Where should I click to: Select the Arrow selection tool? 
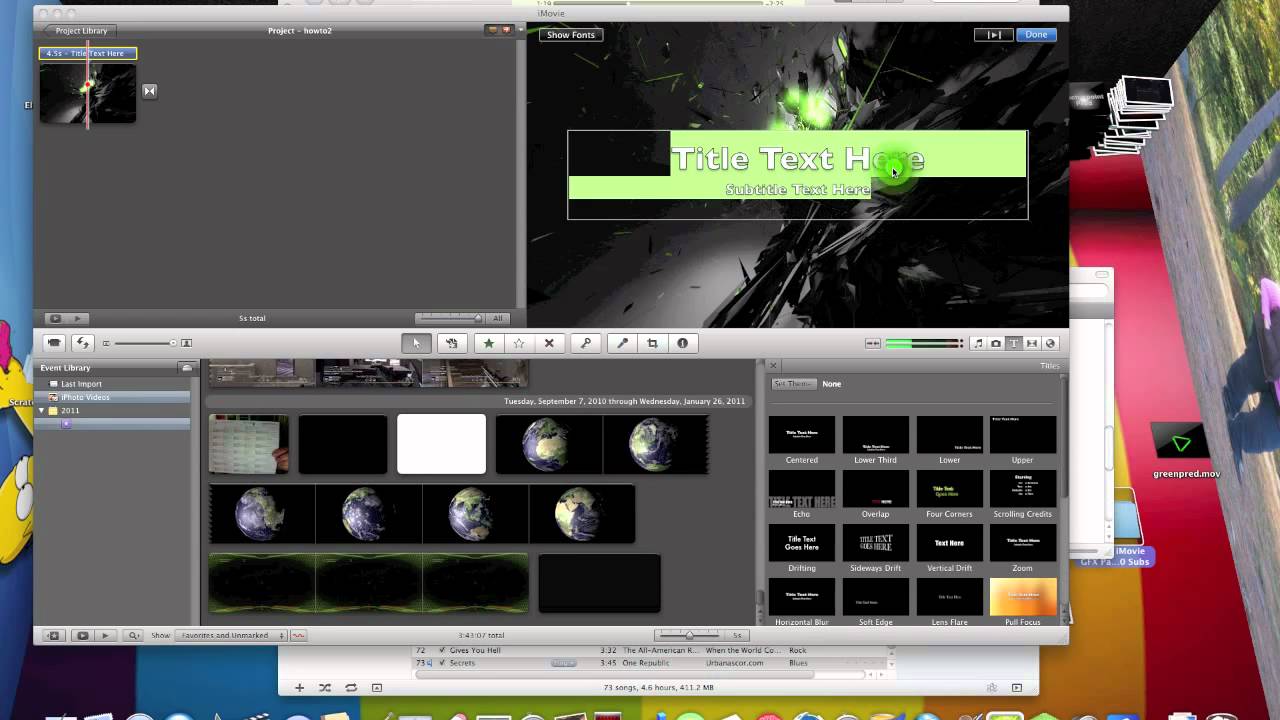click(416, 343)
